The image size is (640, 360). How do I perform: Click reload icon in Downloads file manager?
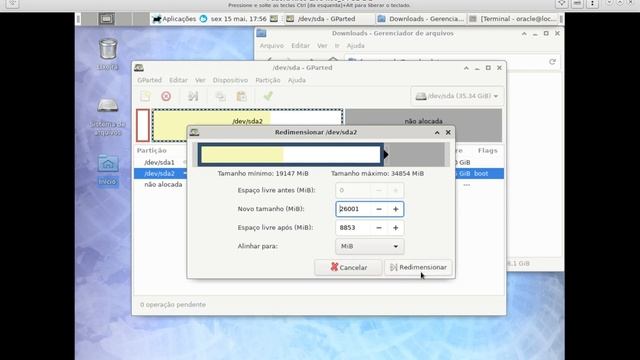[552, 62]
